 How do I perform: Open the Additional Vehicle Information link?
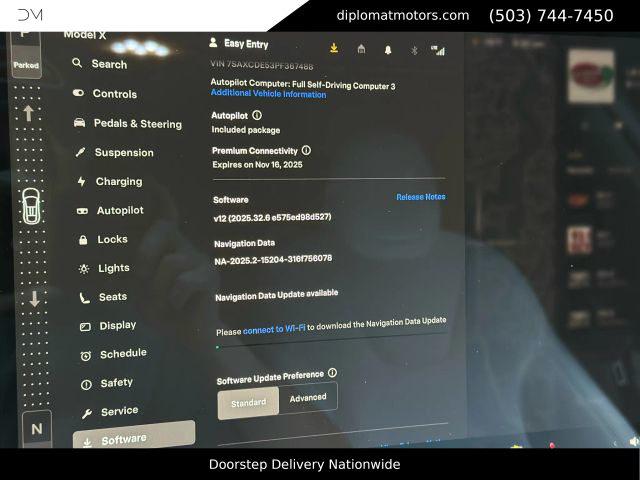coord(269,93)
